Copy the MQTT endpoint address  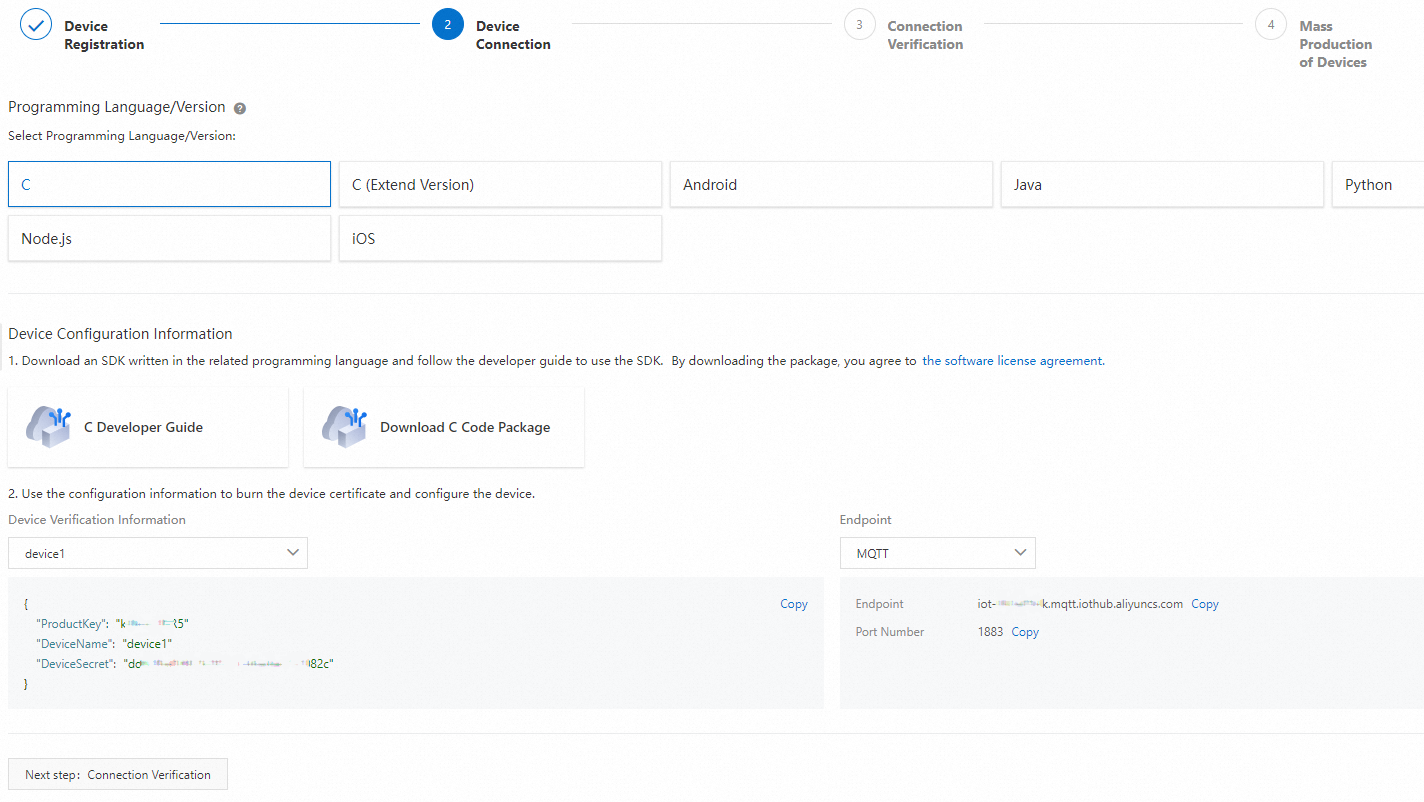pos(1205,604)
